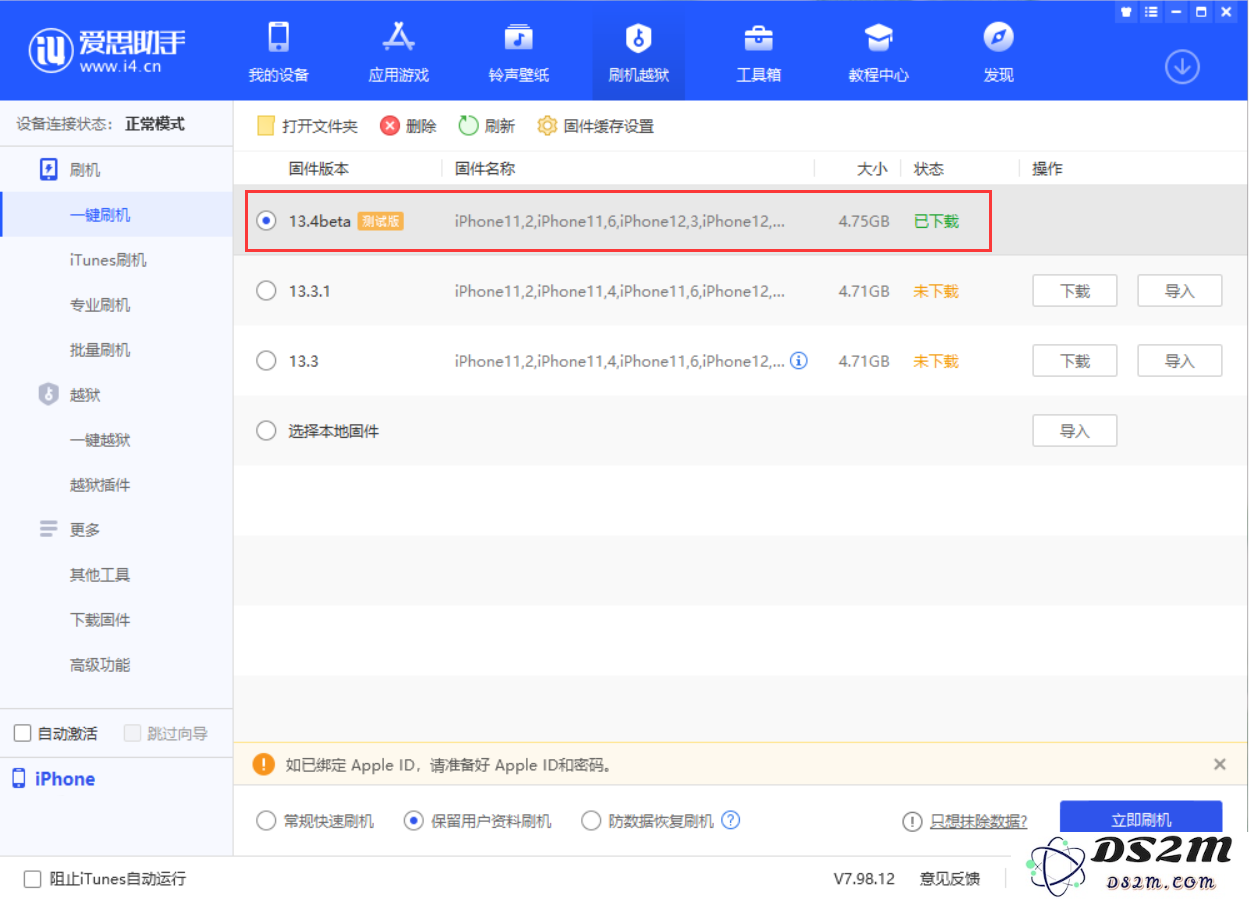The height and width of the screenshot is (900, 1249).
Task: Open the 只想抹除数据? link
Action: coord(979,821)
